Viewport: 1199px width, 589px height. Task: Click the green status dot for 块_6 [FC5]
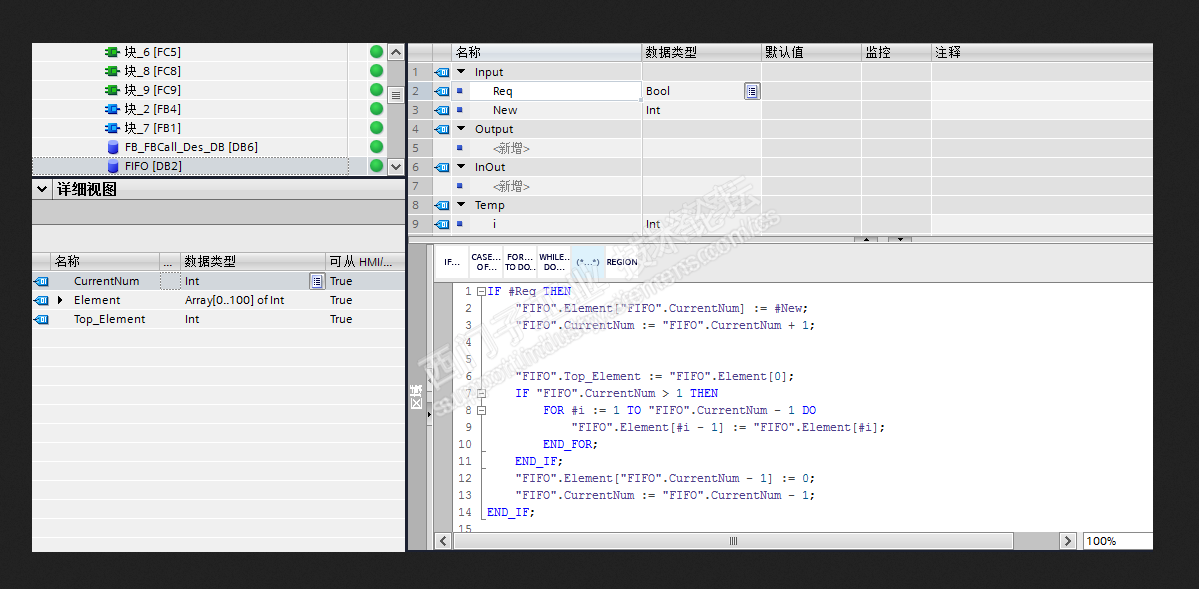click(x=376, y=52)
